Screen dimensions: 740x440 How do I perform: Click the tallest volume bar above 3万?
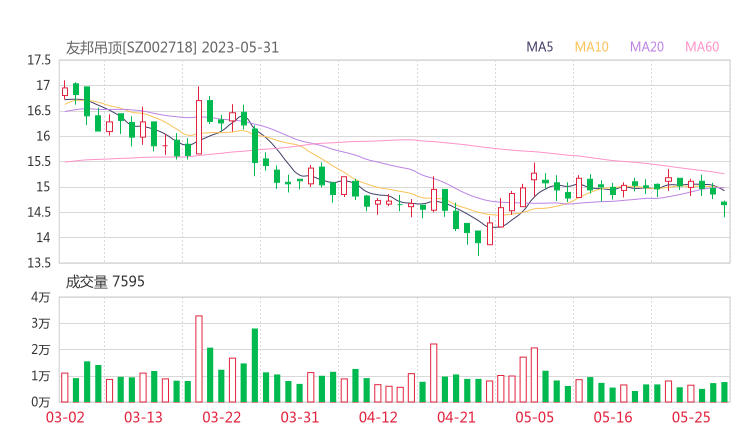[x=199, y=359]
